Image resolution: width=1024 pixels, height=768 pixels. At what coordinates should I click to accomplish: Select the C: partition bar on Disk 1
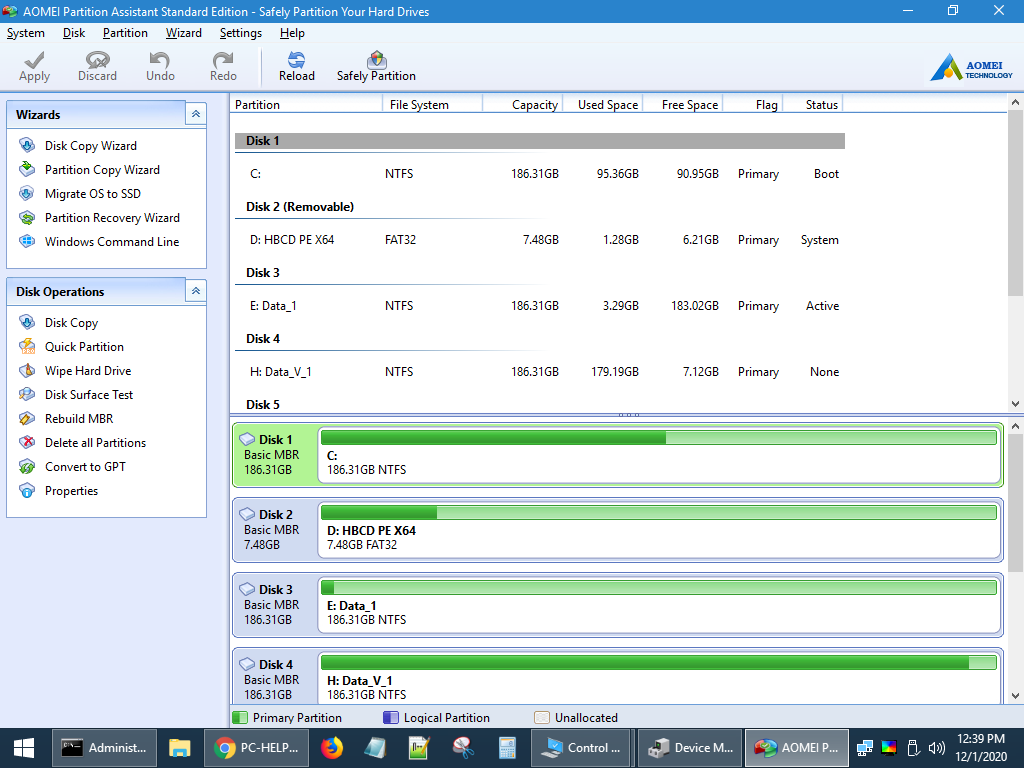point(658,462)
